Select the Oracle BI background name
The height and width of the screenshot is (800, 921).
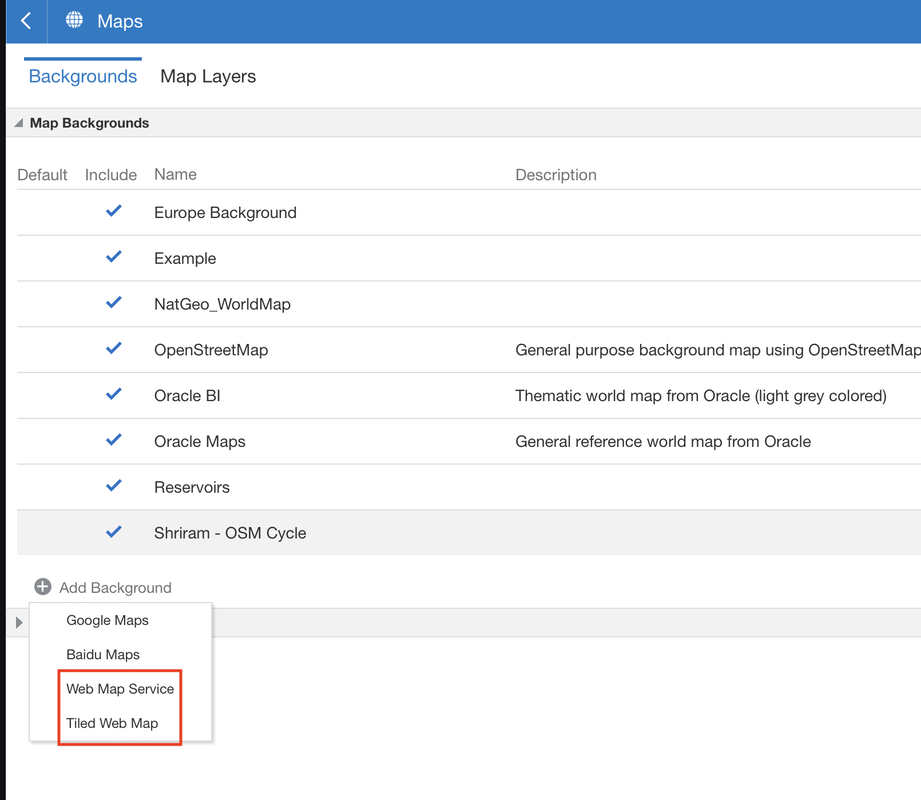(x=187, y=396)
